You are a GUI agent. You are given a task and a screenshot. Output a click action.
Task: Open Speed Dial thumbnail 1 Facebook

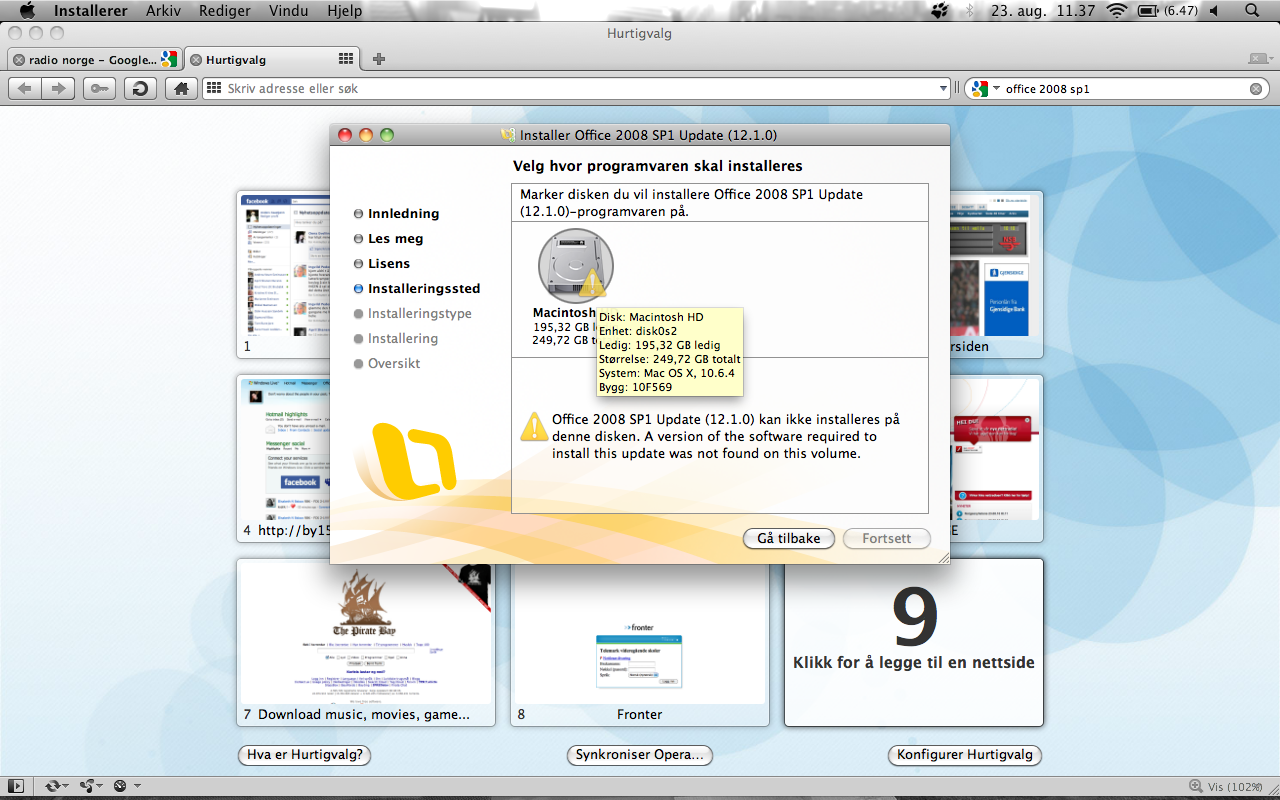point(283,274)
